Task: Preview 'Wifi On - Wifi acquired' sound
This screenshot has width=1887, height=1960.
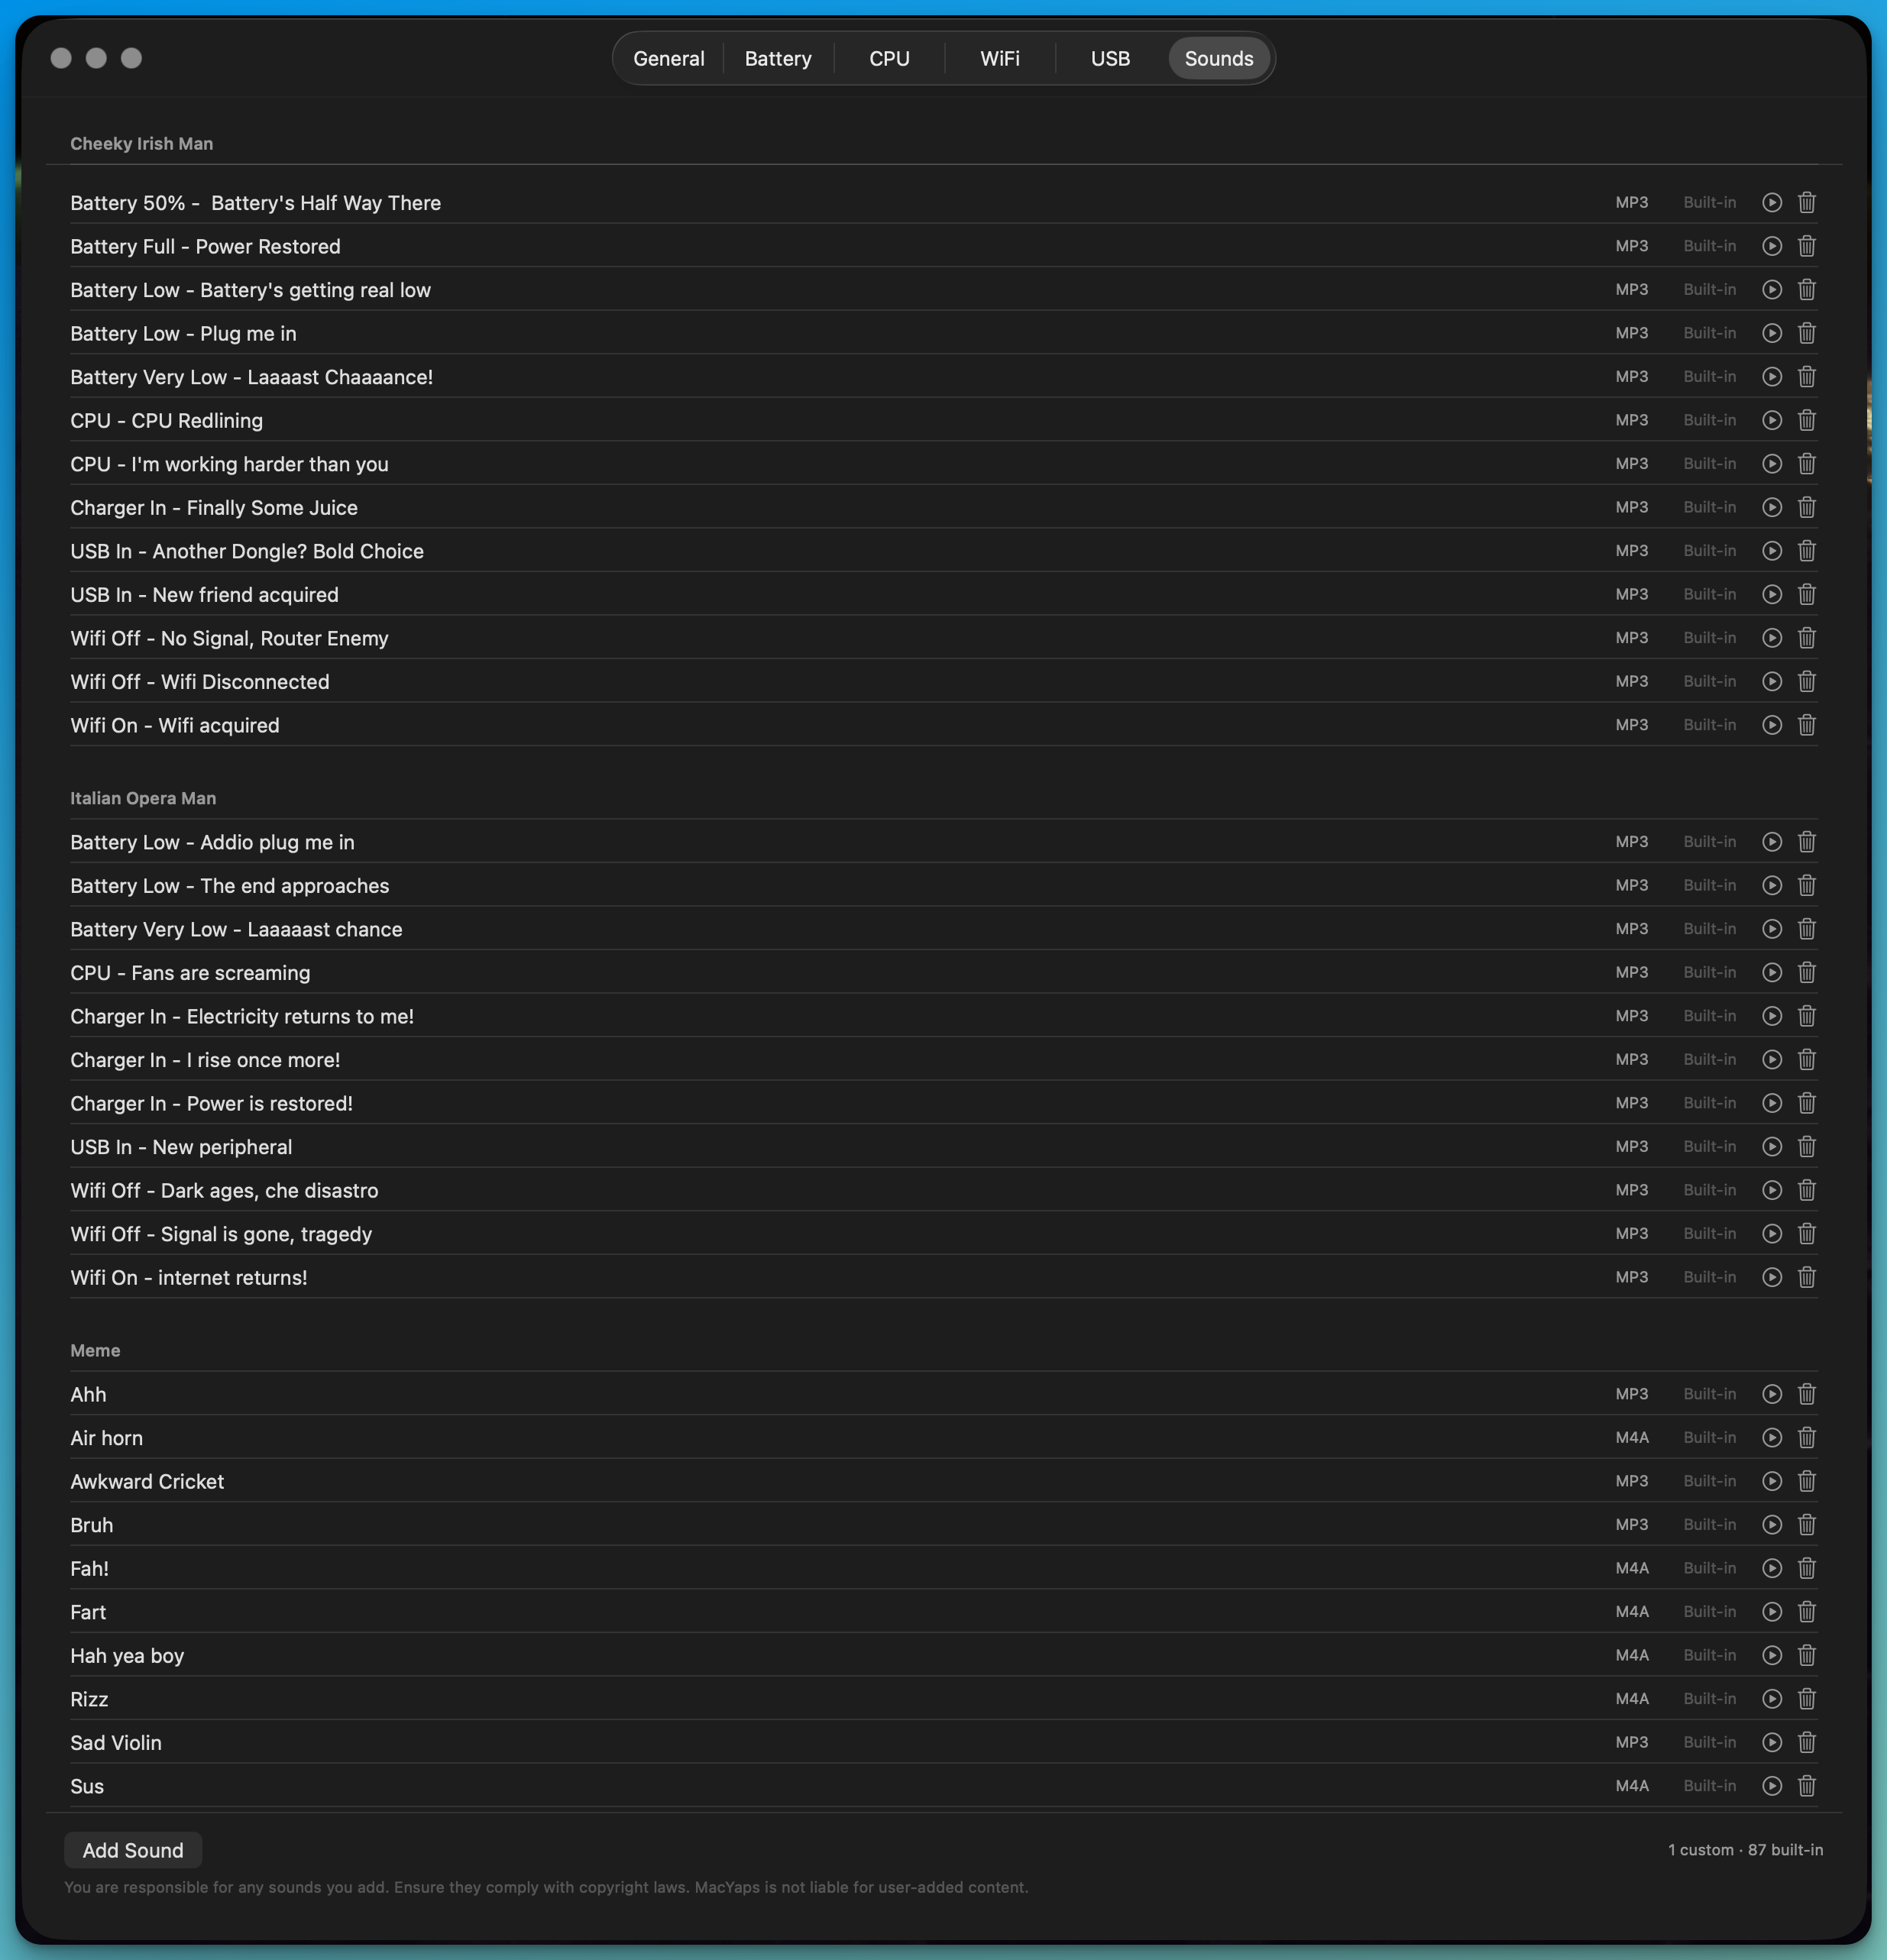Action: click(1771, 725)
